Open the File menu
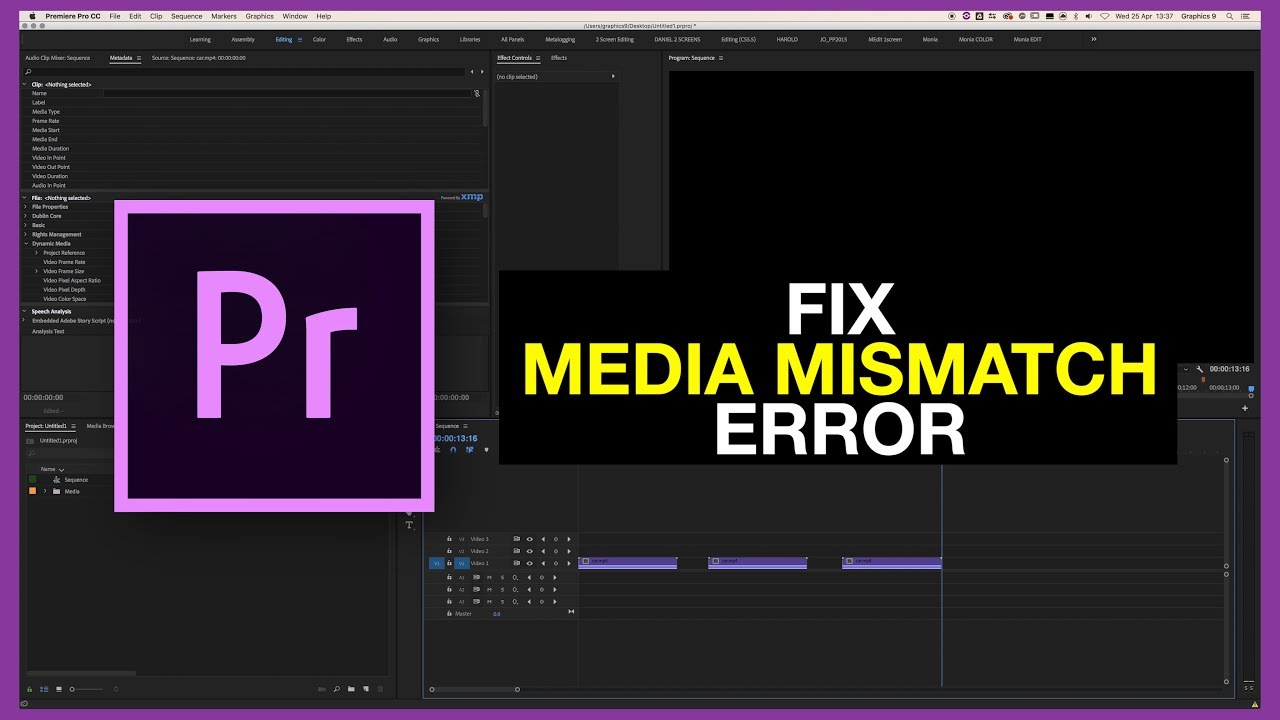 tap(115, 16)
